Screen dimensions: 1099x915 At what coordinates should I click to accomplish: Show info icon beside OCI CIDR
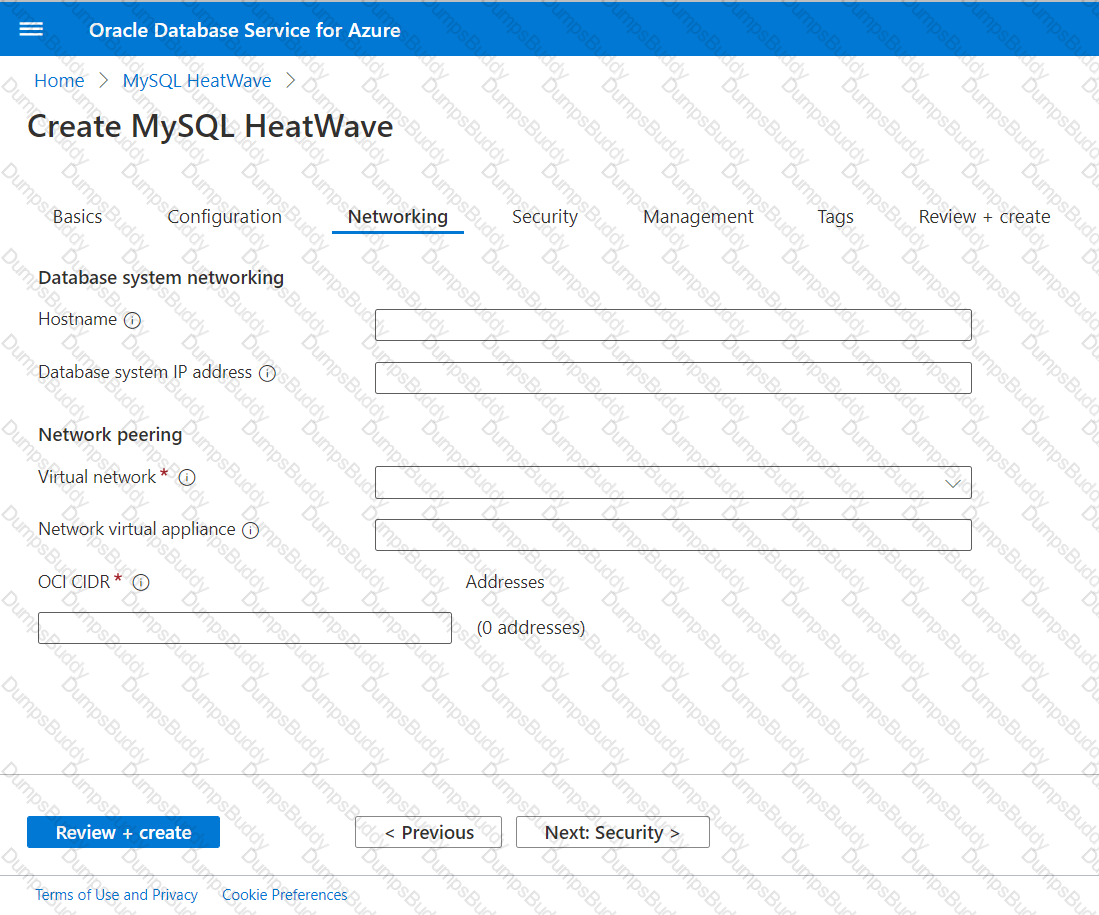tap(141, 583)
